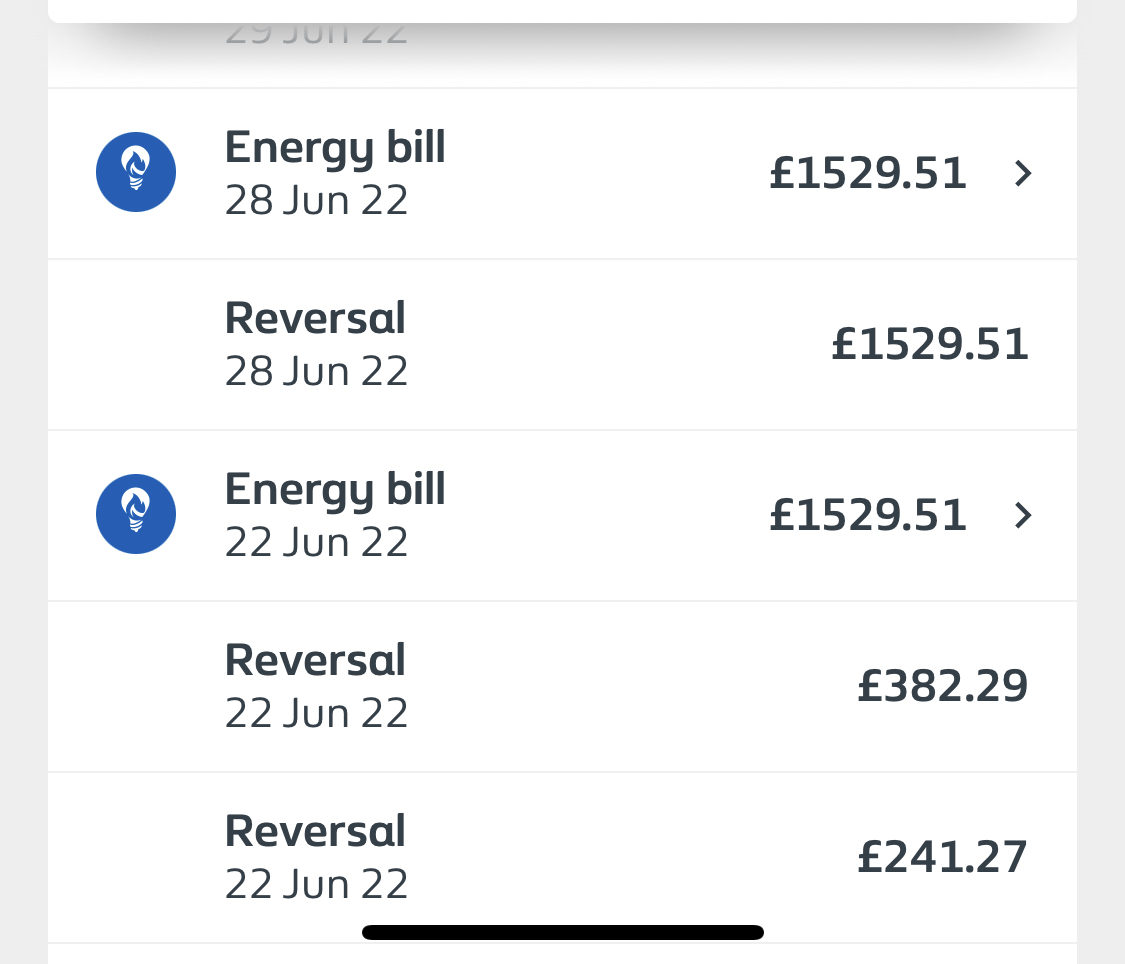Click the 28 Jun 22 date under Reversal

[316, 372]
